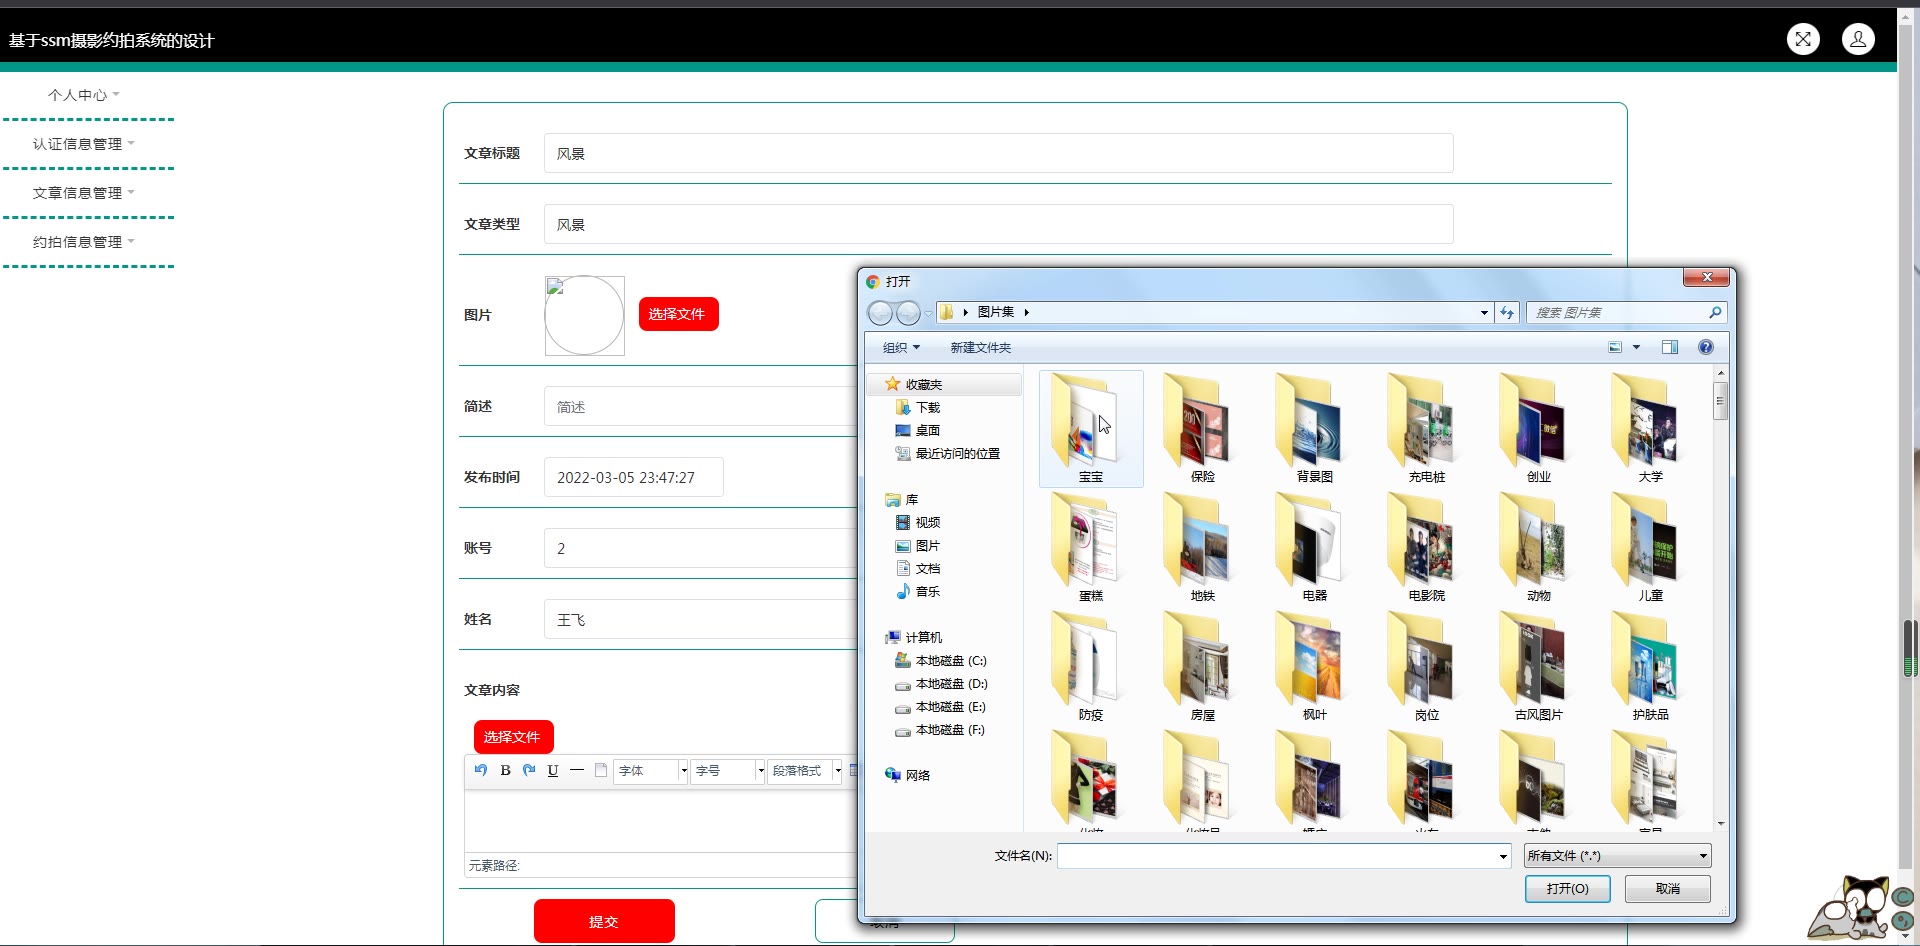
Task: Click the fullscreen icon in the top header
Action: [1803, 39]
